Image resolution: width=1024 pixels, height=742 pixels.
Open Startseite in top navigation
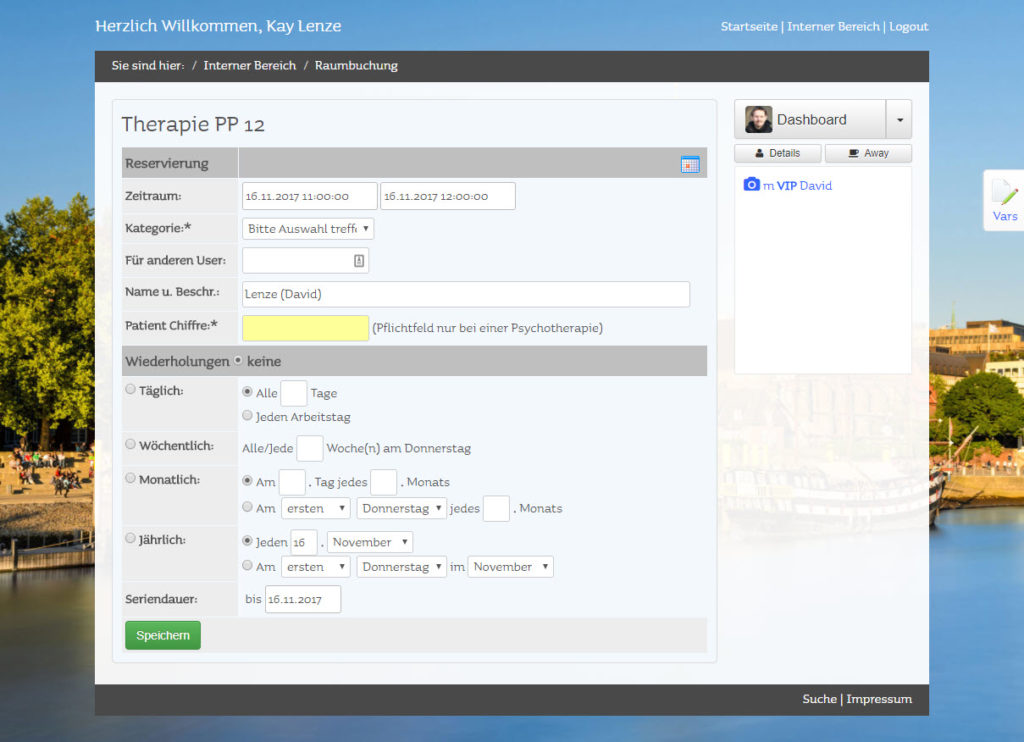[x=748, y=27]
